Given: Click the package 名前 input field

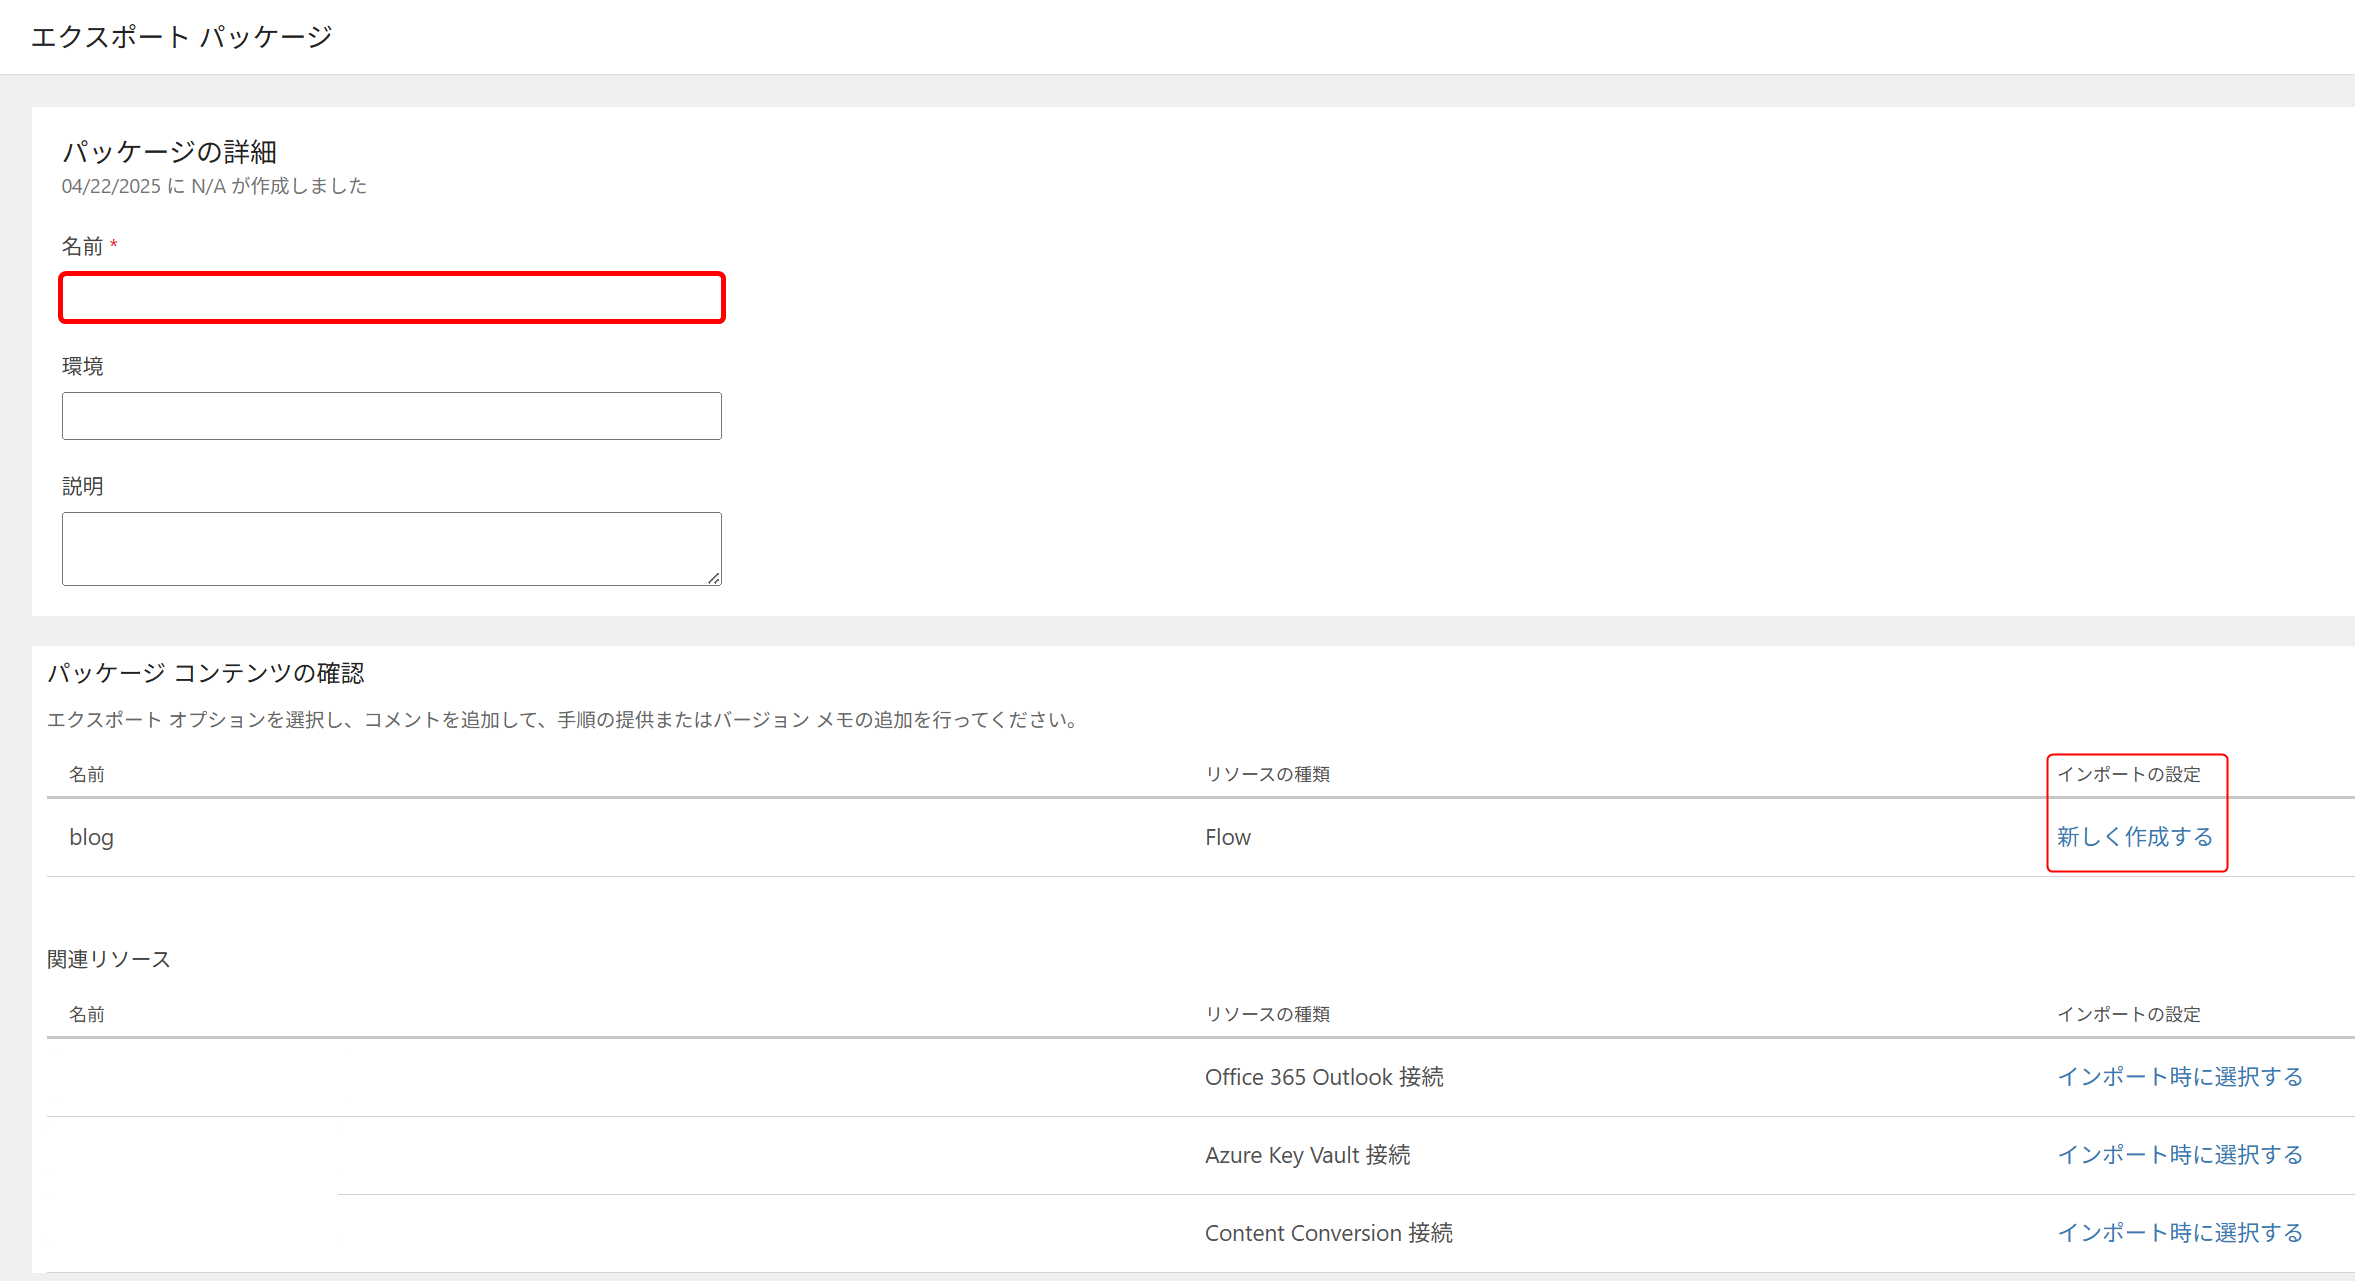Looking at the screenshot, I should click(391, 297).
